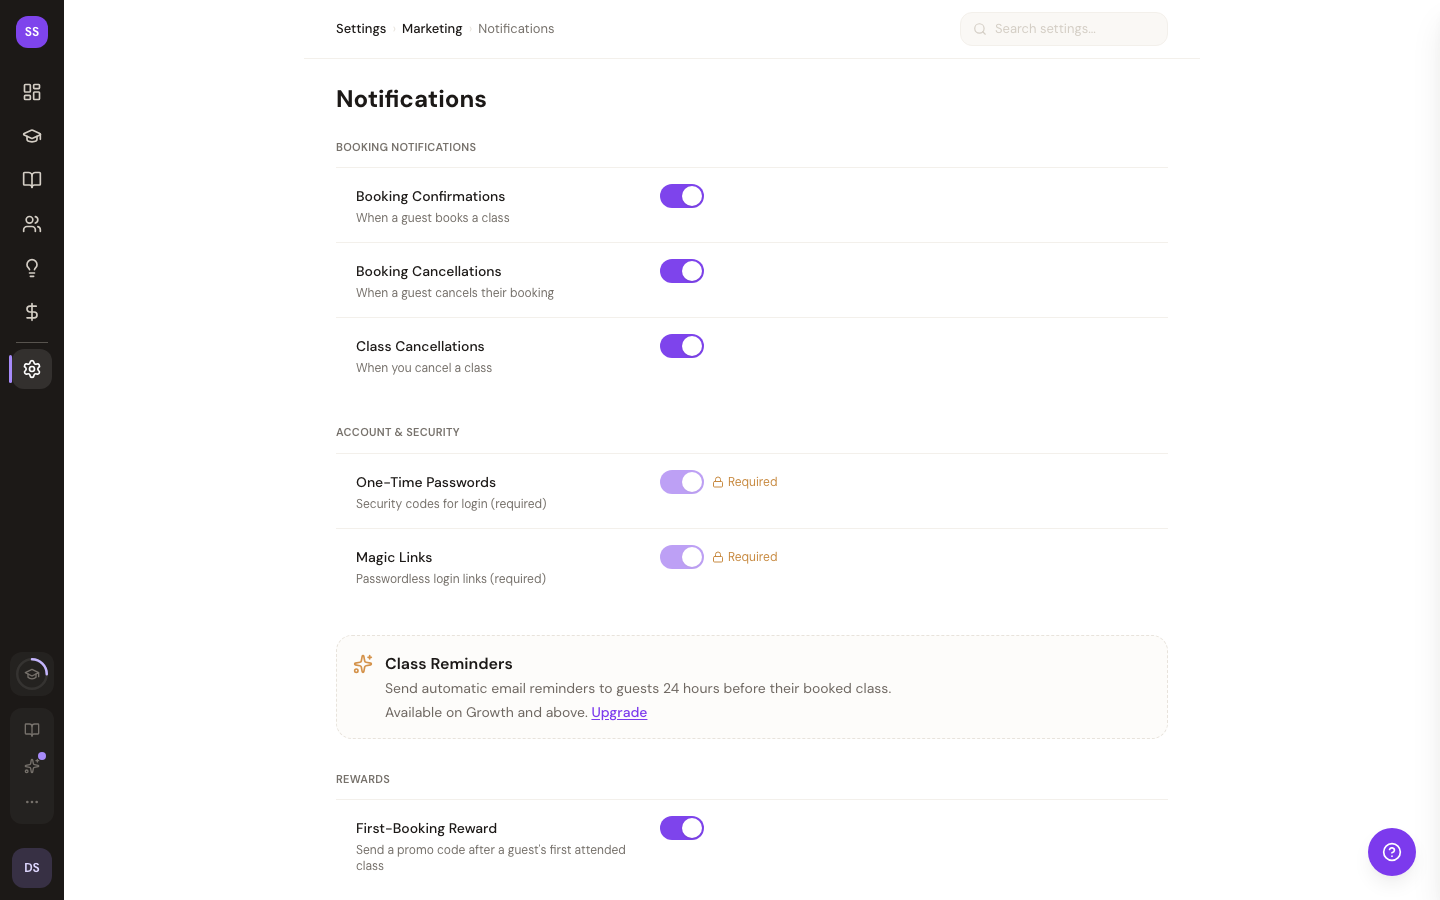Switch off First-Booking Reward toggle
The image size is (1440, 900).
[682, 828]
